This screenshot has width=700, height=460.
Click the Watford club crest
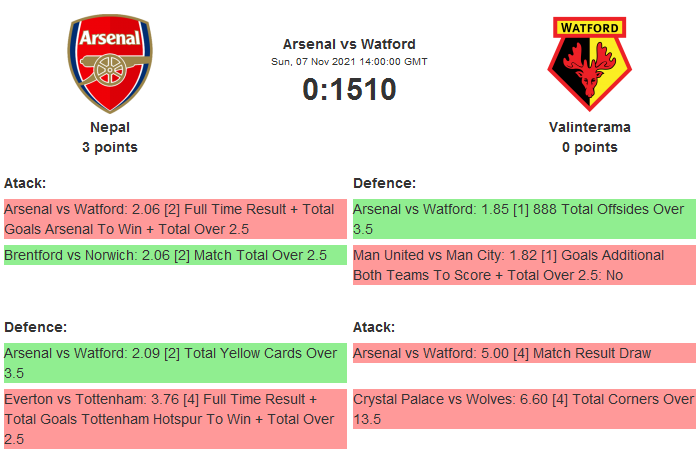click(589, 63)
